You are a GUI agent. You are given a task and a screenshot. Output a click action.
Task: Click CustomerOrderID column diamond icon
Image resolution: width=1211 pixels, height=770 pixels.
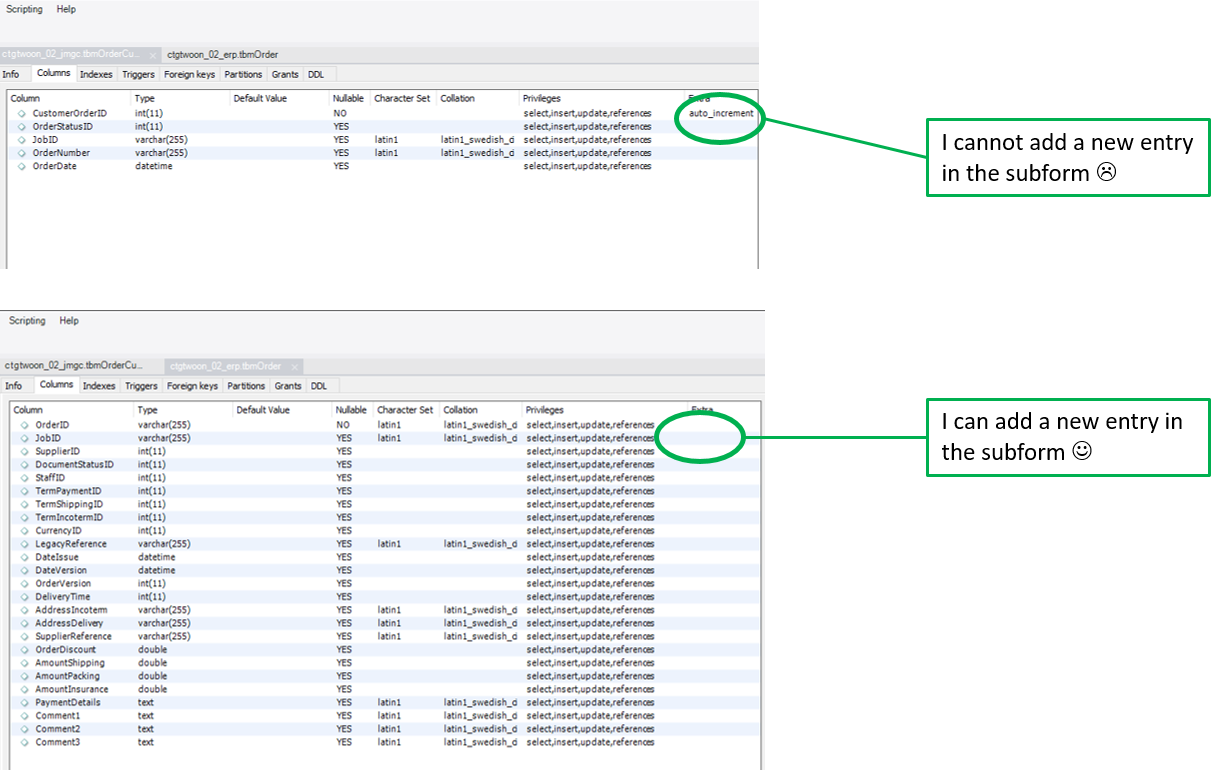pos(22,114)
